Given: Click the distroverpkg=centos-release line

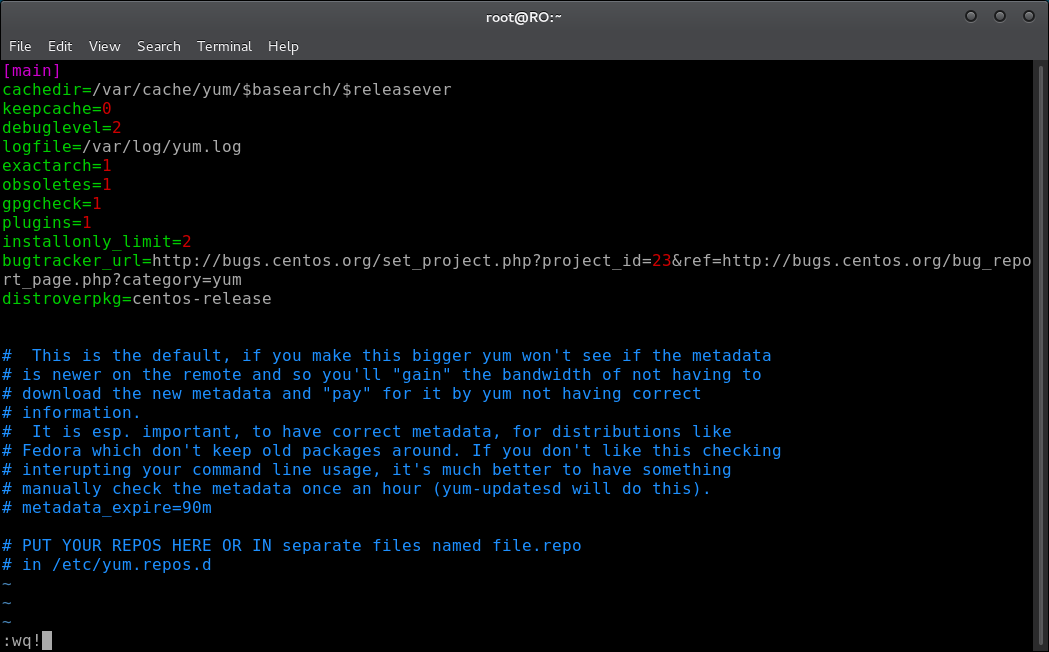Looking at the screenshot, I should 137,298.
